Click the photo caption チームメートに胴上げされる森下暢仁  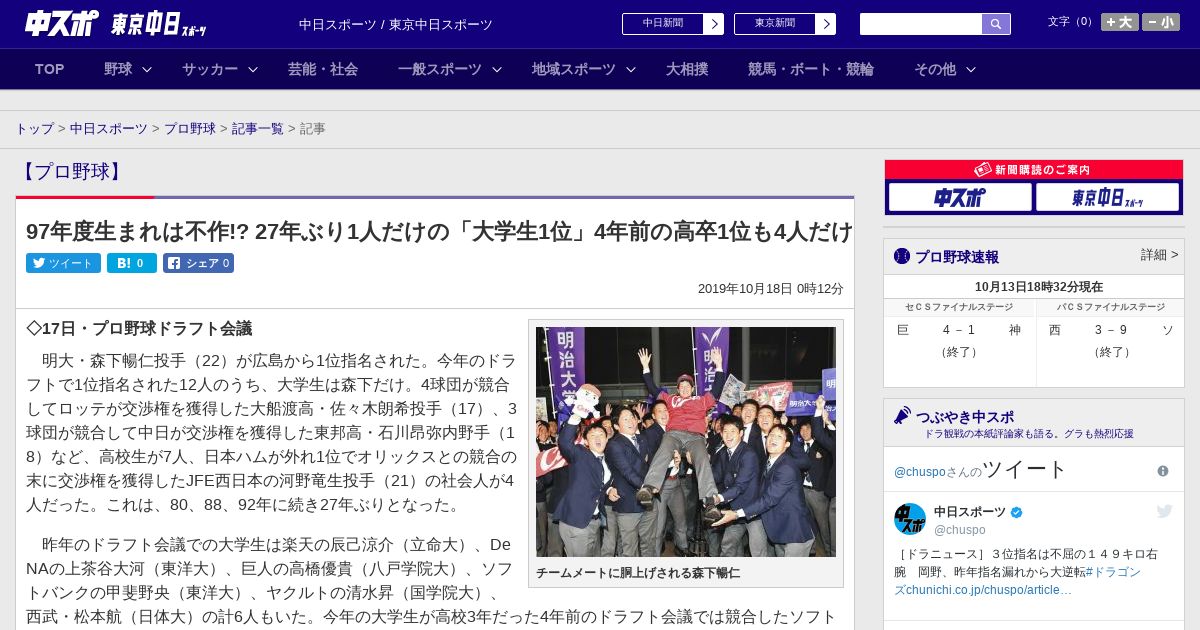[638, 573]
